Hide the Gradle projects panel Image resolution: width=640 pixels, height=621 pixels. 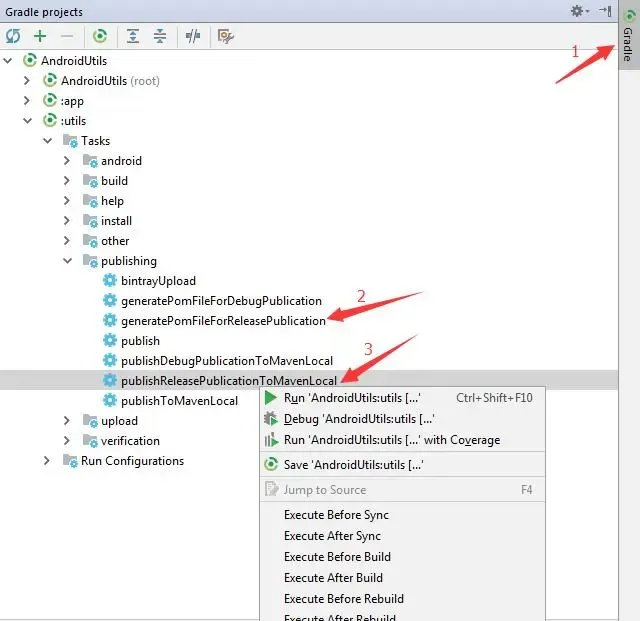603,11
